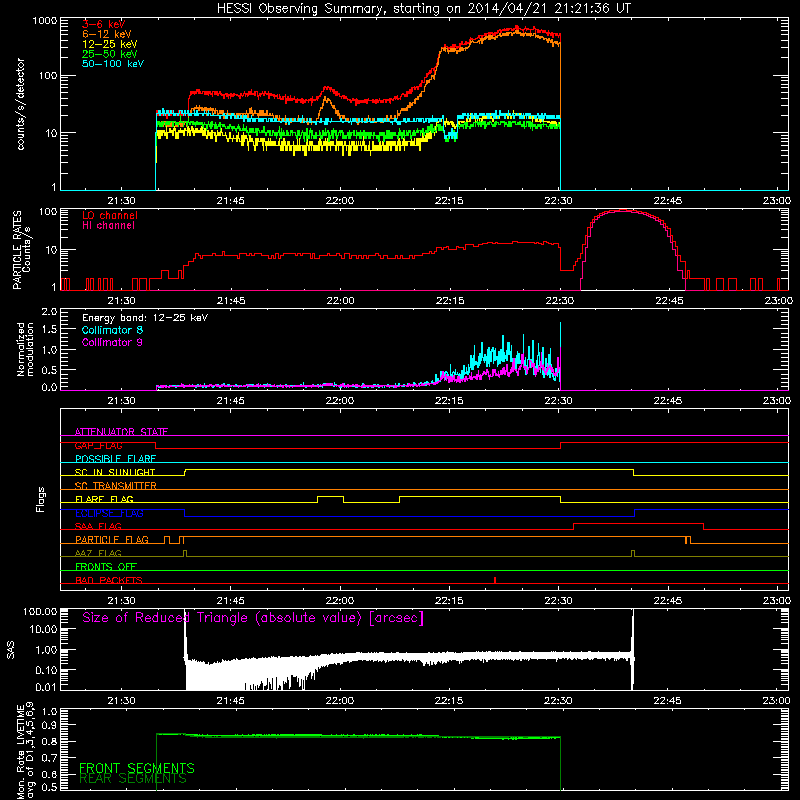Screen dimensions: 800x800
Task: Click the 21:30 tick label of counts plot
Action: click(x=121, y=201)
